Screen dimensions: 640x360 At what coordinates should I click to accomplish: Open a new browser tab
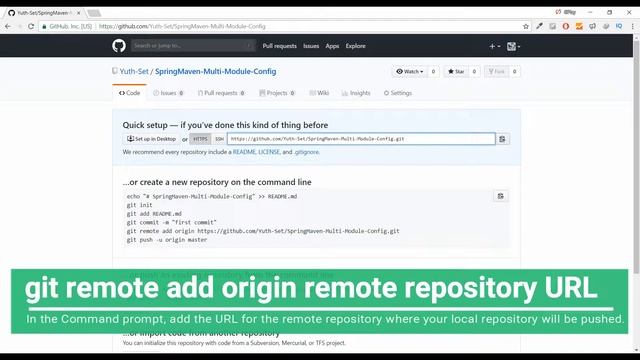click(94, 13)
